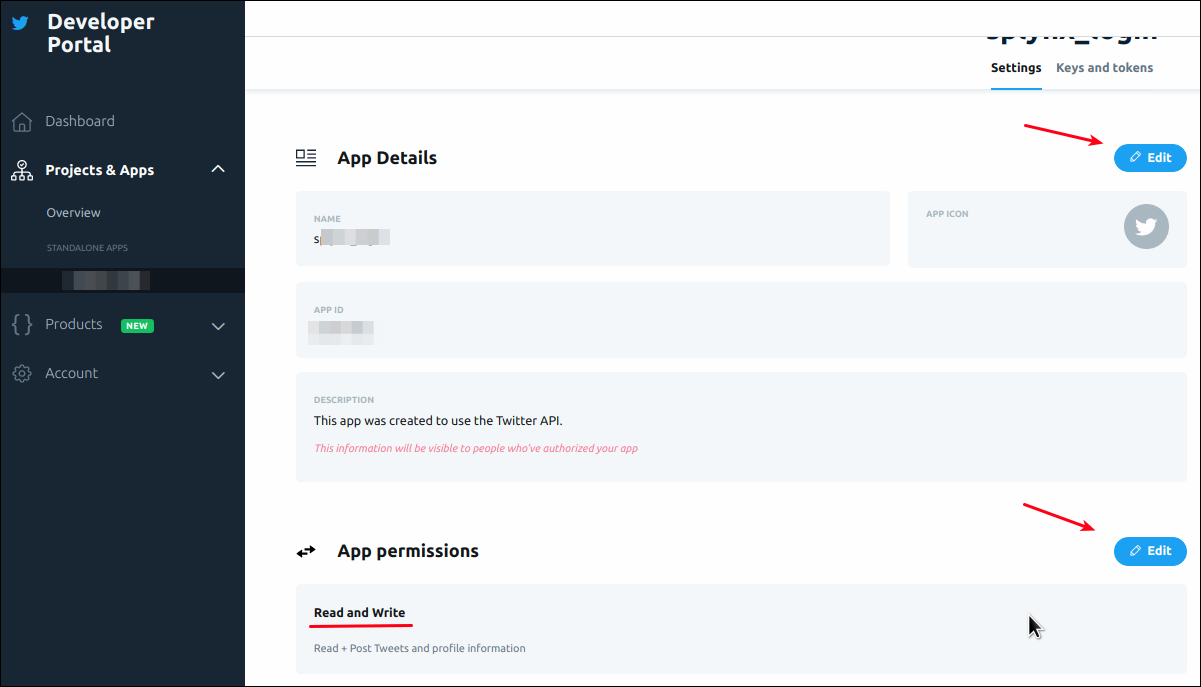This screenshot has height=687, width=1201.
Task: Click the app description text
Action: pyautogui.click(x=445, y=421)
